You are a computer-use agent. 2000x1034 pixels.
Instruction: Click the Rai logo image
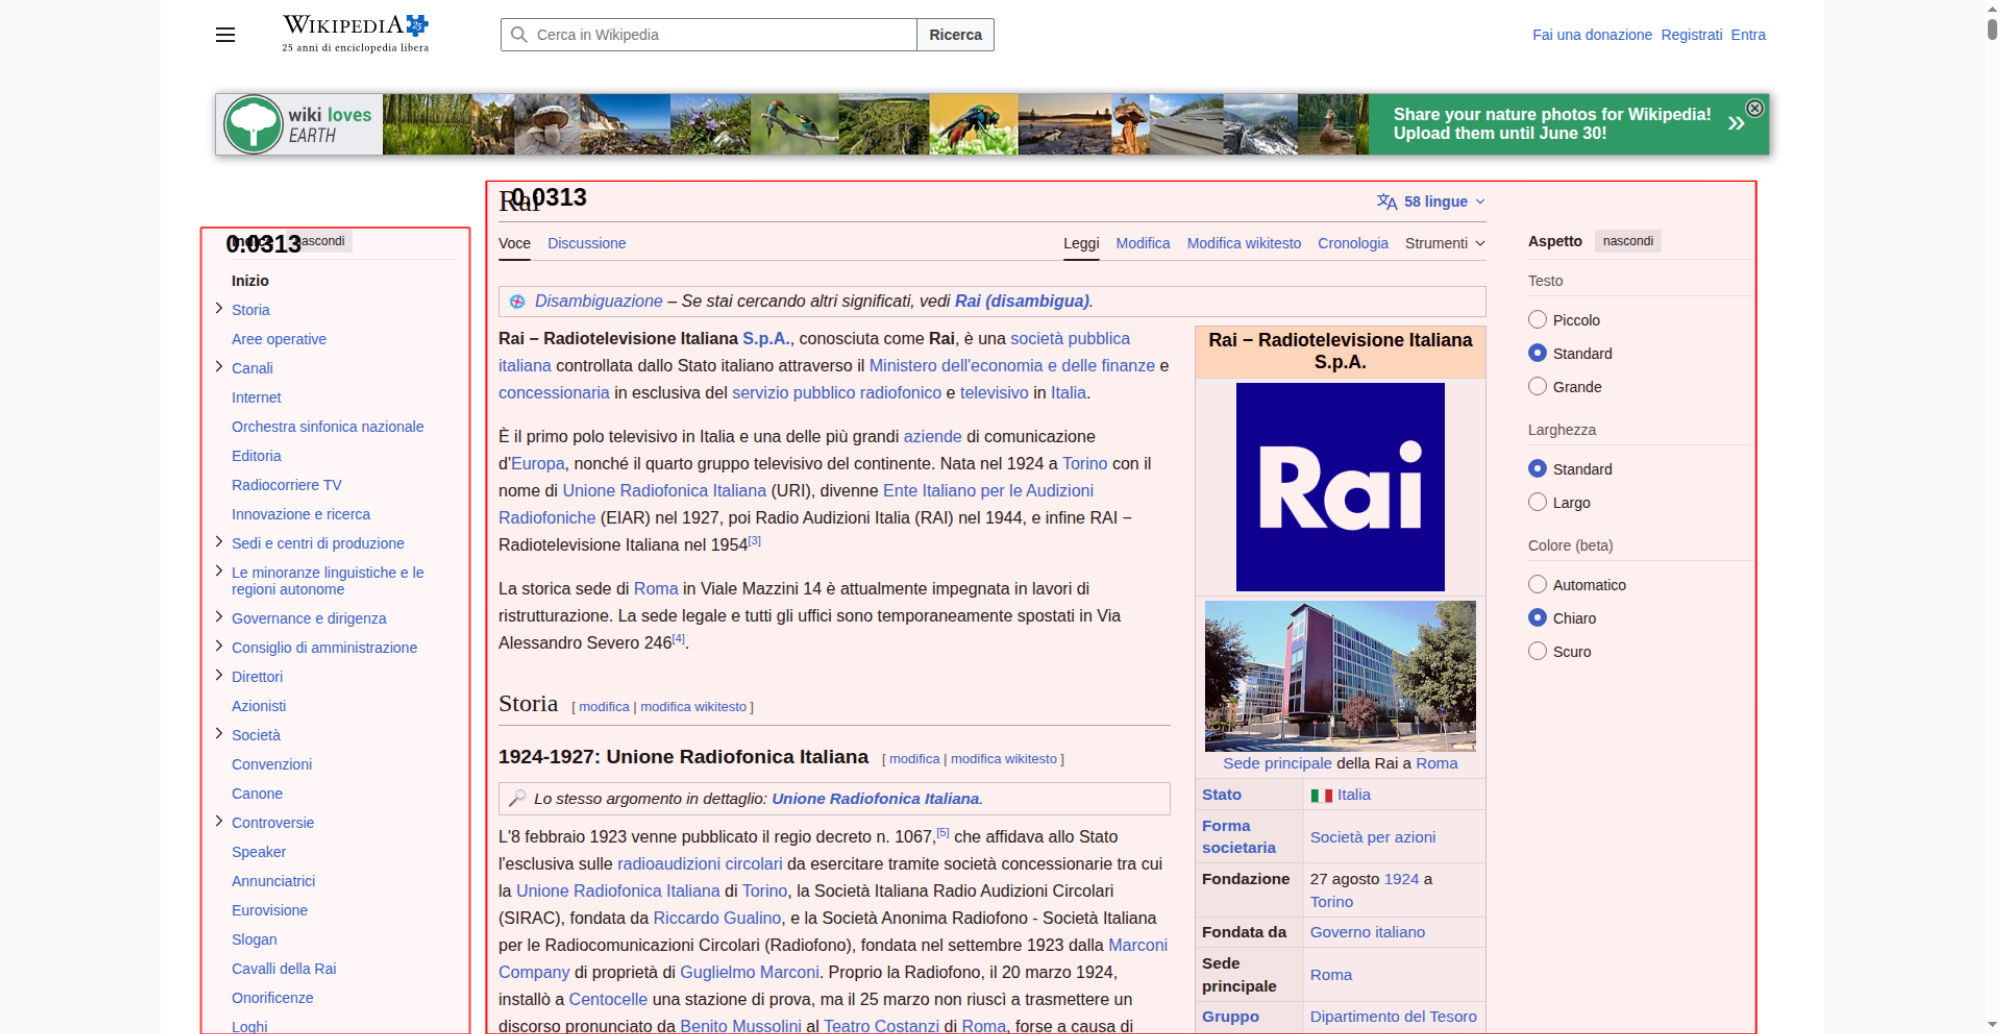[1340, 487]
